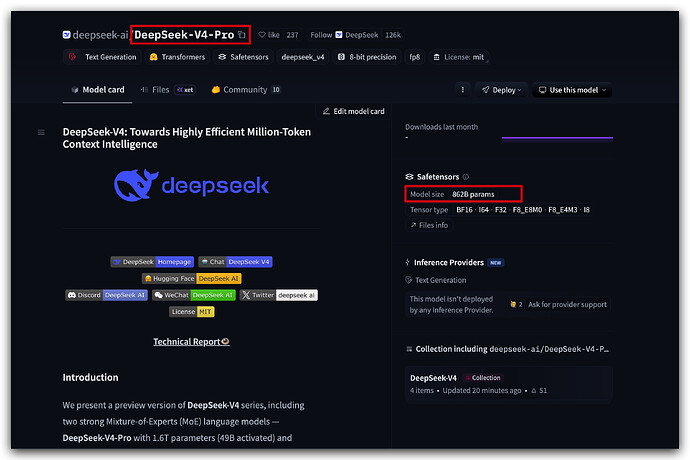Open the Hugging Face DeepSeek AI badge
The image size is (690, 460).
[x=192, y=279]
